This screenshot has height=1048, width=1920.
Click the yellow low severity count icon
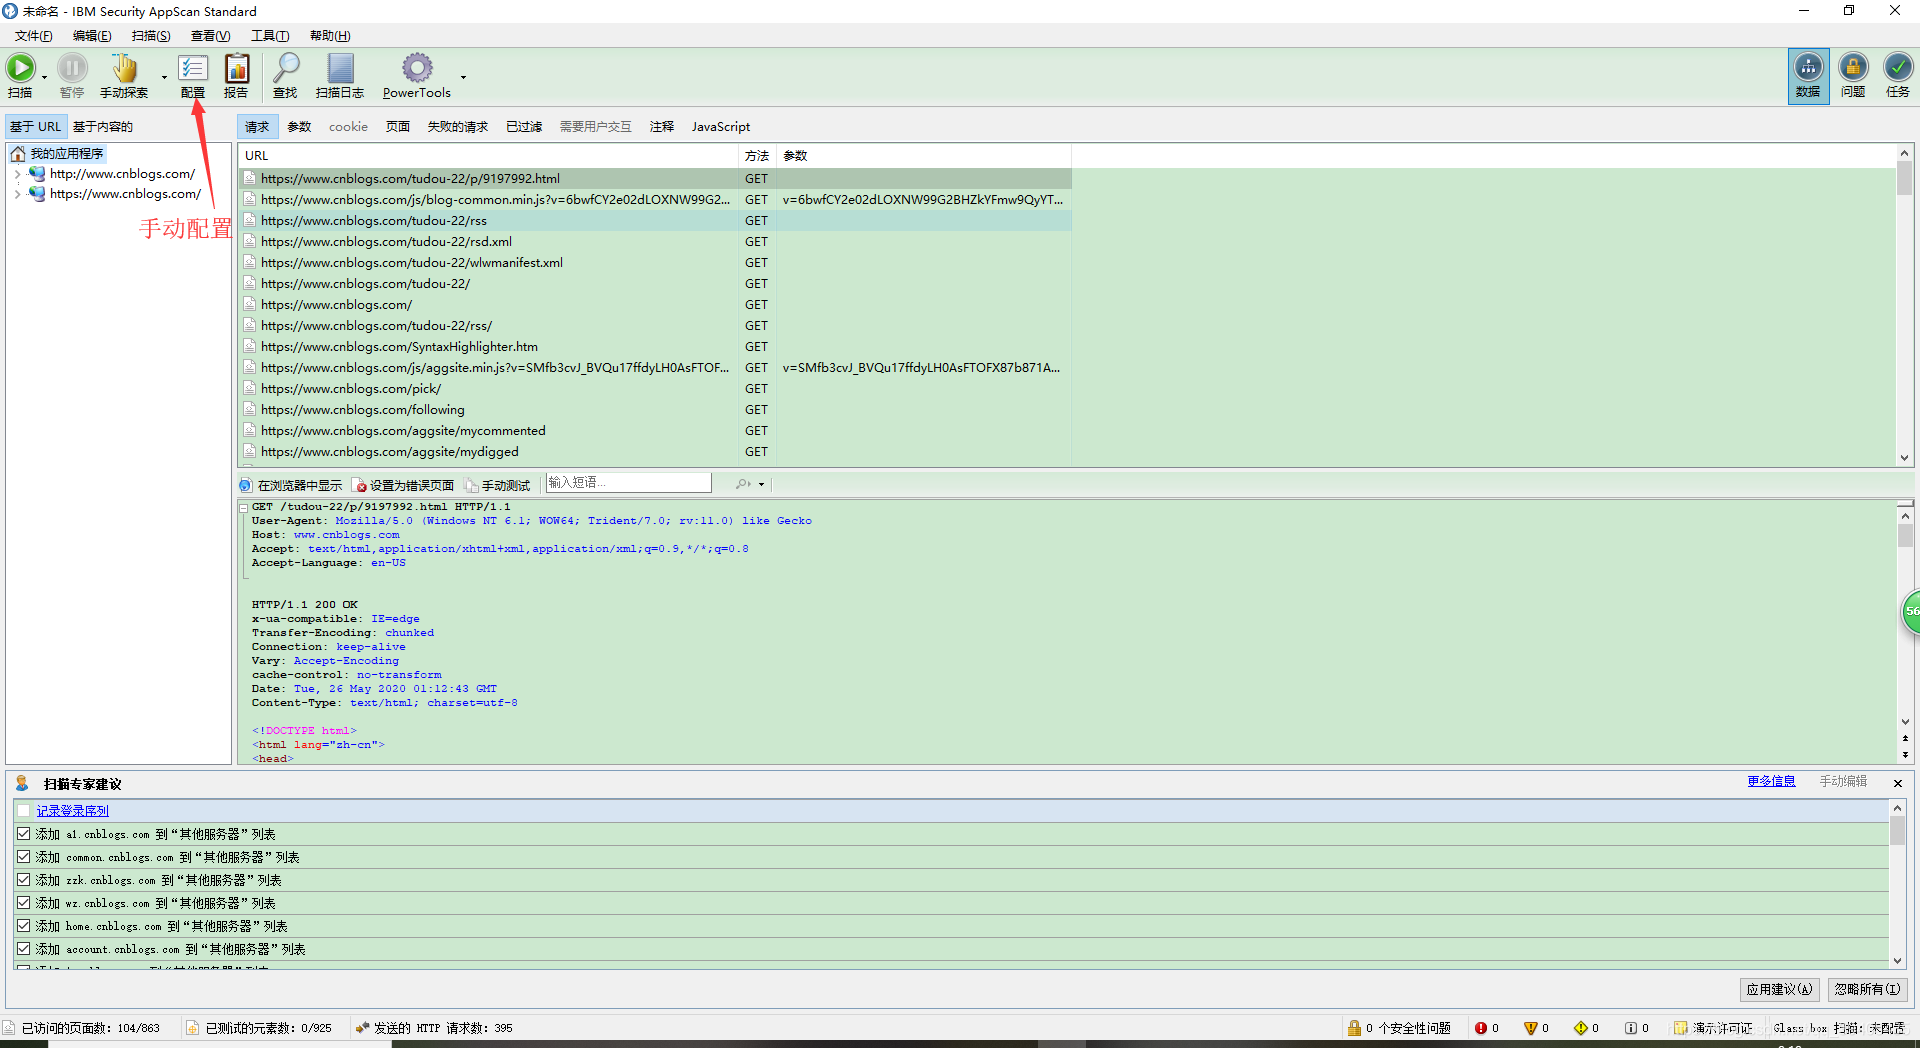pyautogui.click(x=1581, y=1028)
